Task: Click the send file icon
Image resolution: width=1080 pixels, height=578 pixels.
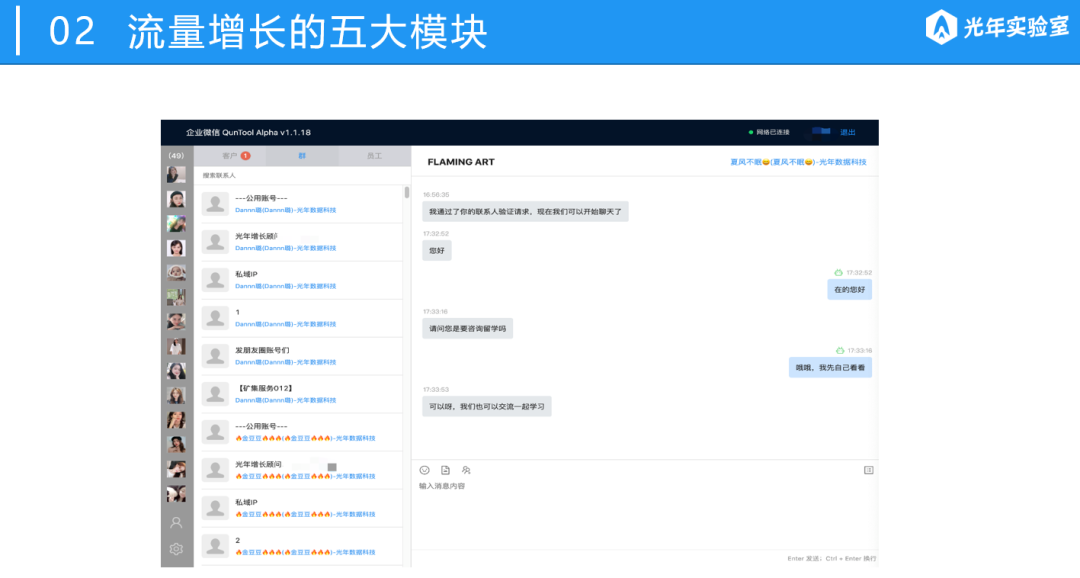Action: (x=445, y=470)
